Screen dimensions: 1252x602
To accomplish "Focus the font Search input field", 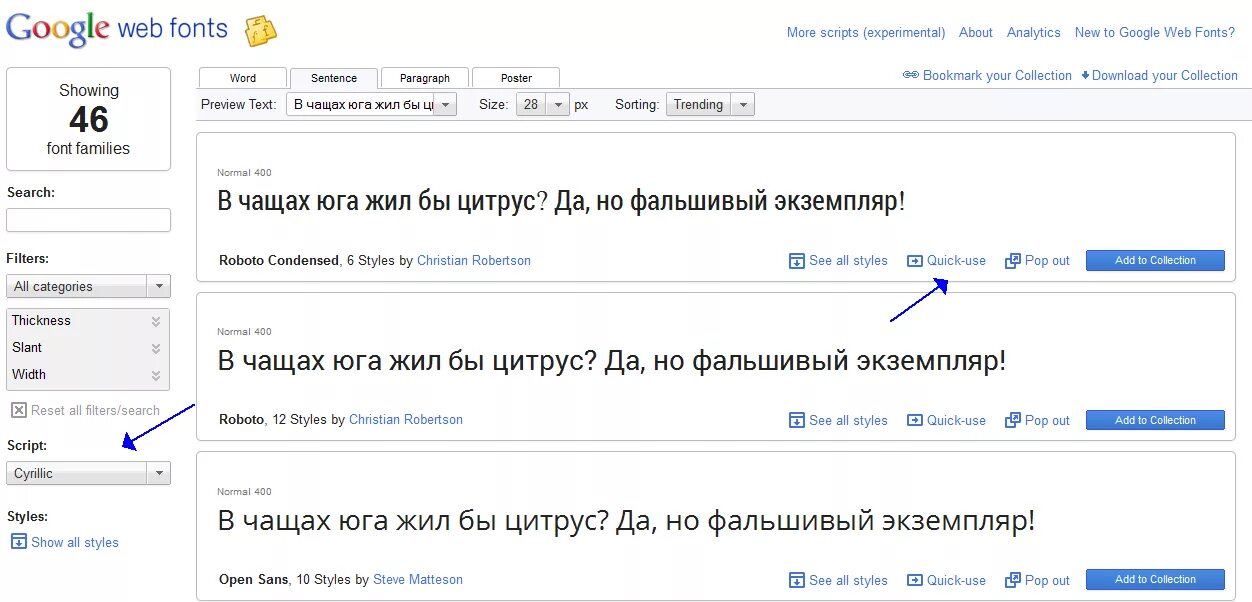I will [89, 220].
